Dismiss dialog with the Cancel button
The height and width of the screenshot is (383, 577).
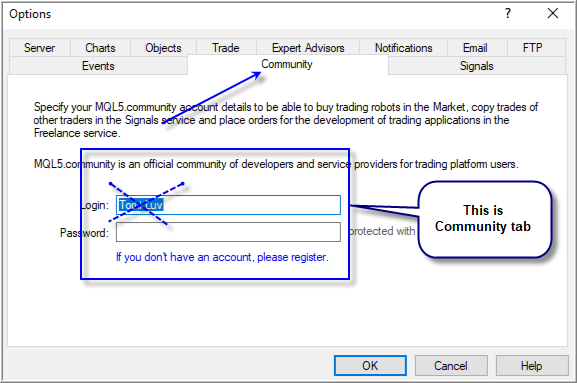tap(451, 365)
